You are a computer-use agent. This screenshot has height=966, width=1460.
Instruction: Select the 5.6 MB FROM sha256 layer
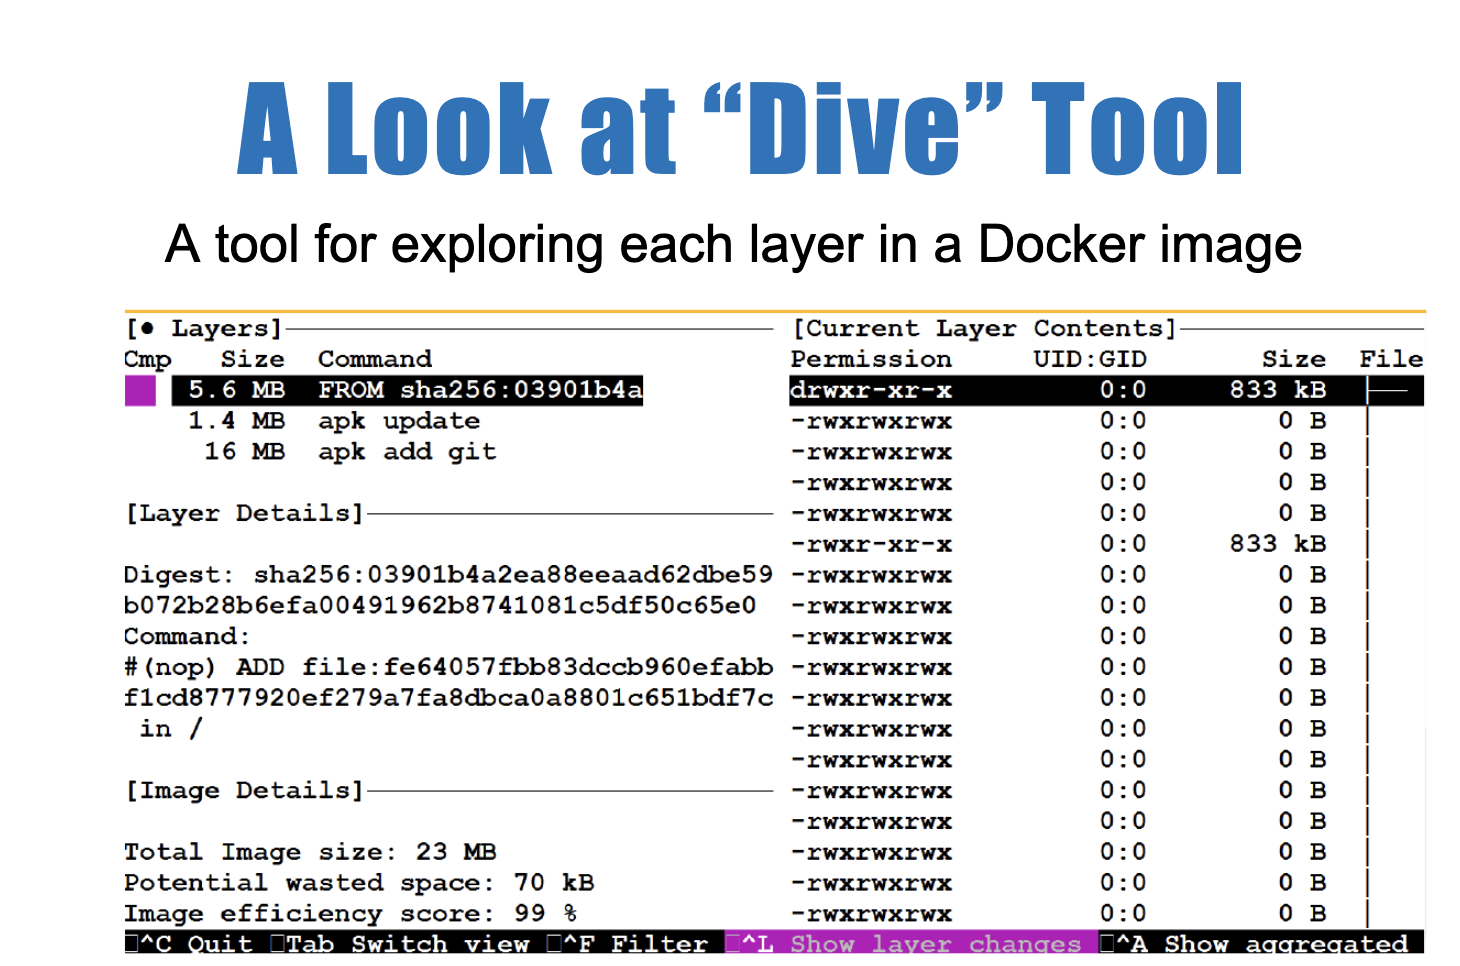[x=407, y=390]
